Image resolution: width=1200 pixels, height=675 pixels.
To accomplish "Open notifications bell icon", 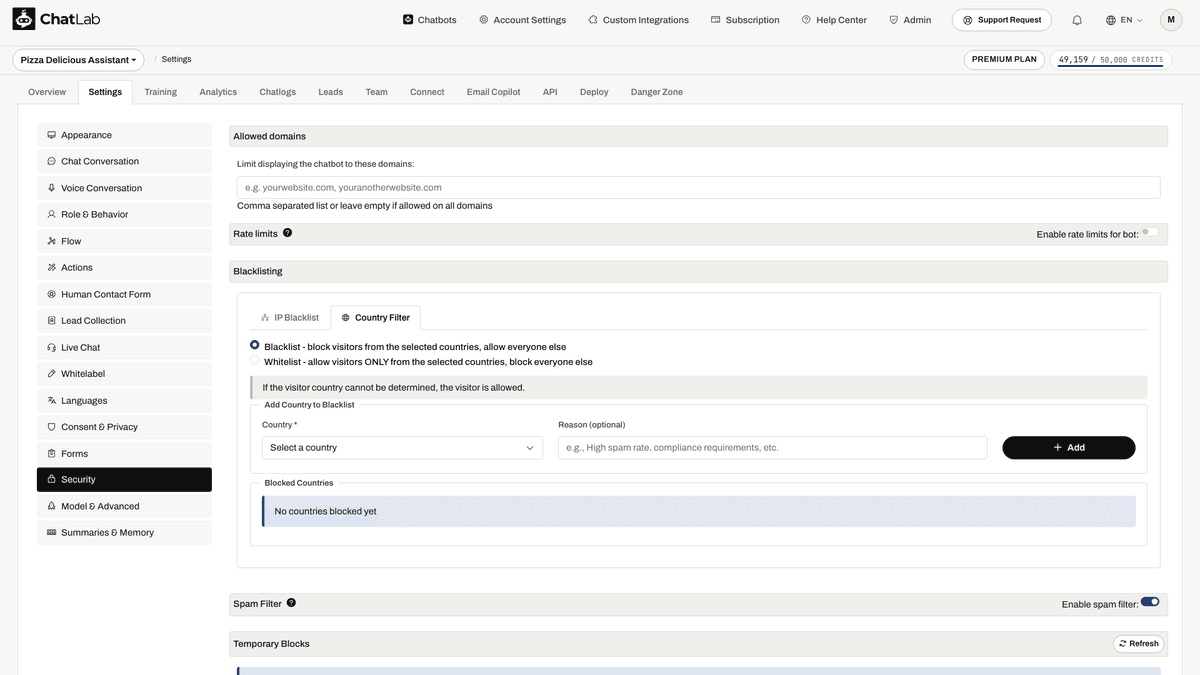I will point(1077,20).
